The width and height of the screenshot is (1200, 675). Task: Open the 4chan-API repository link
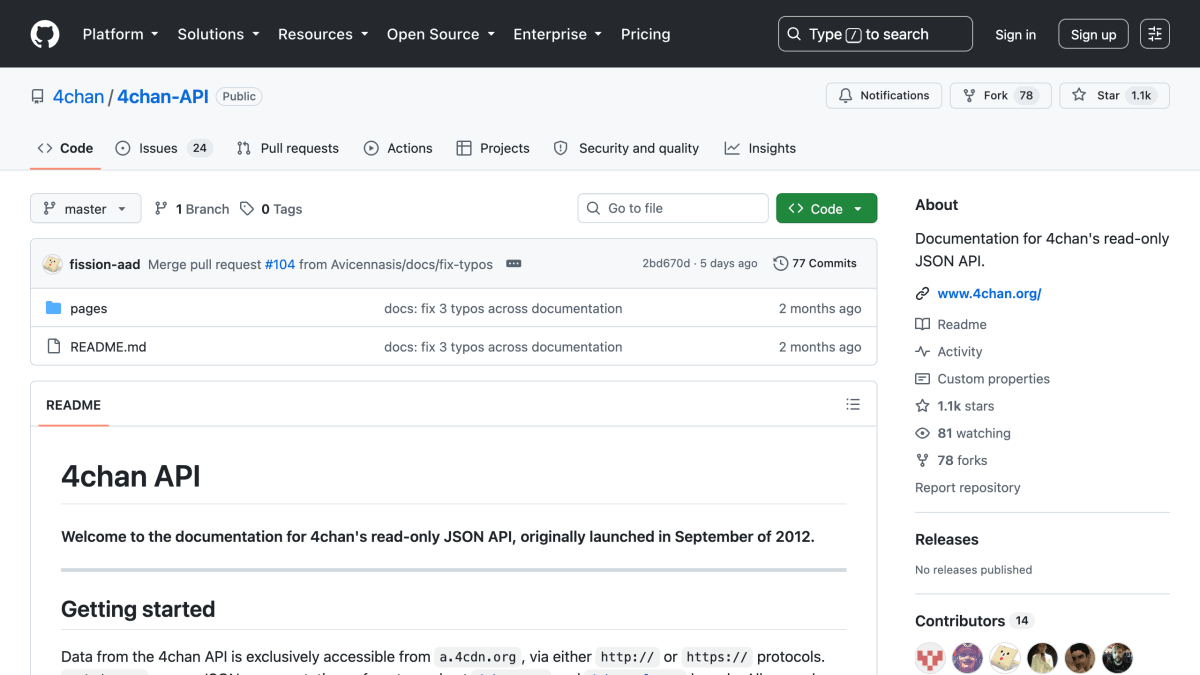[x=163, y=97]
